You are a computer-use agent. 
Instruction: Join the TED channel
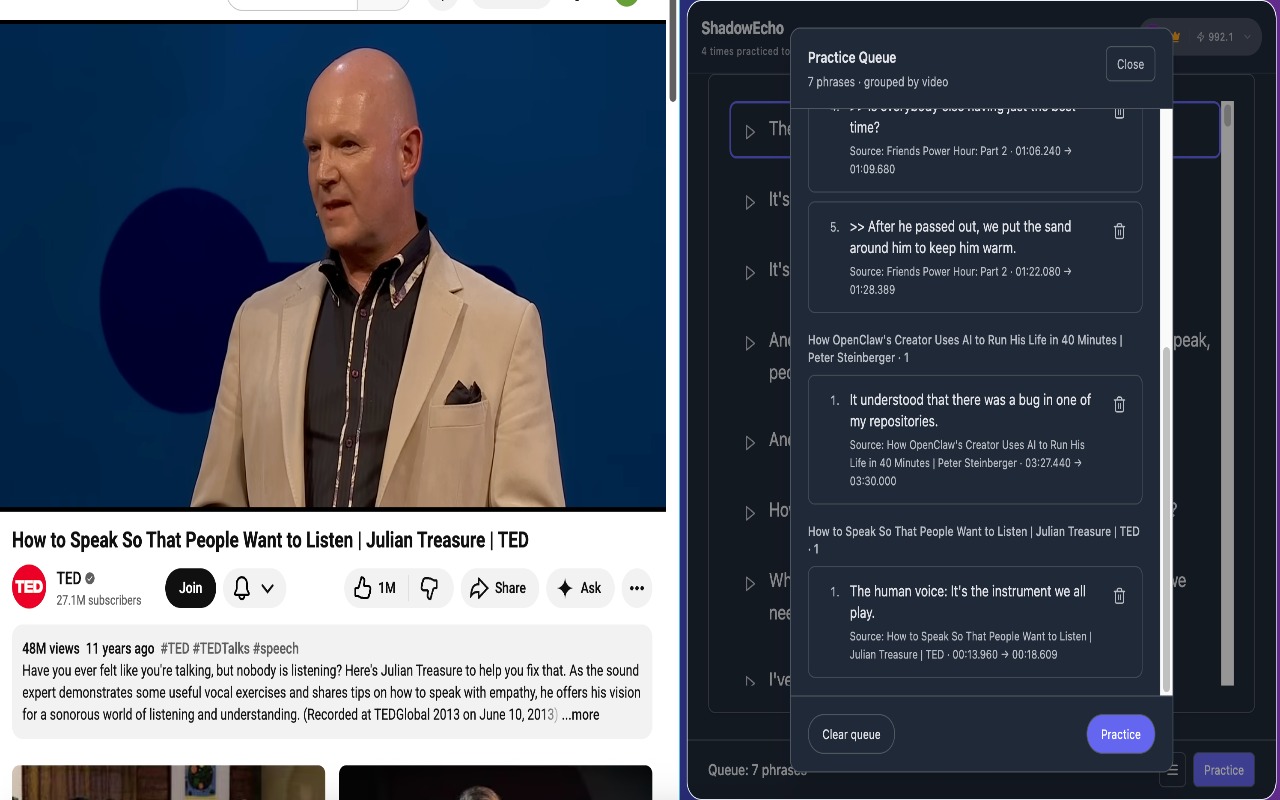[x=190, y=588]
